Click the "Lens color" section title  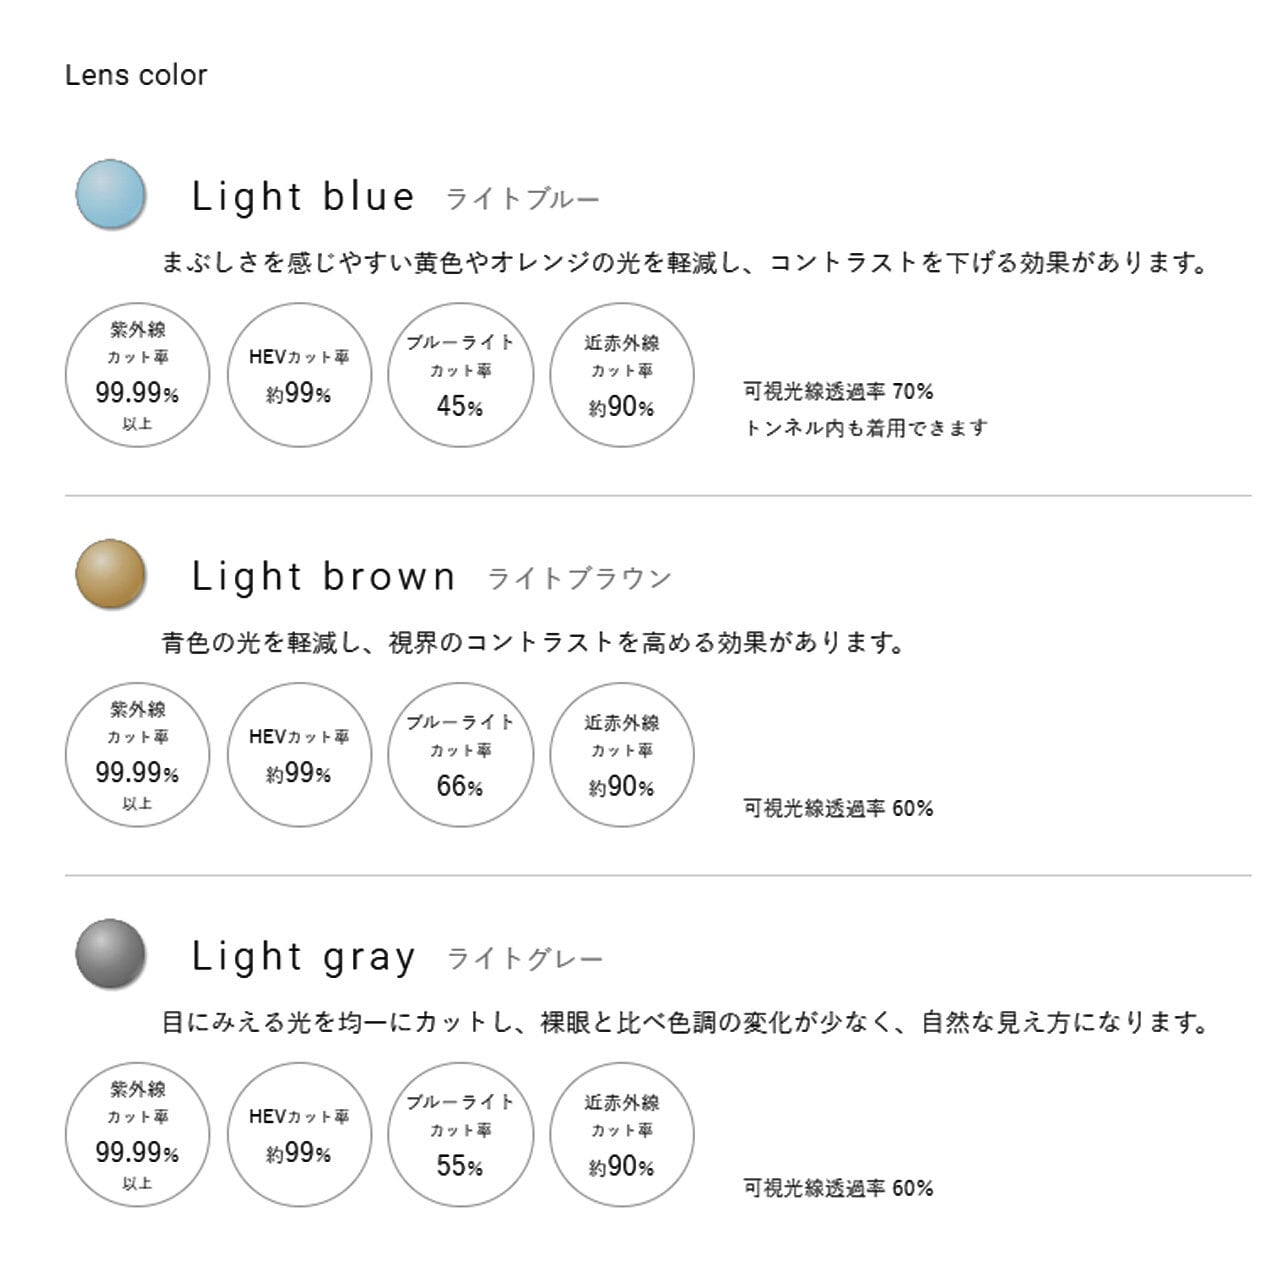(136, 75)
